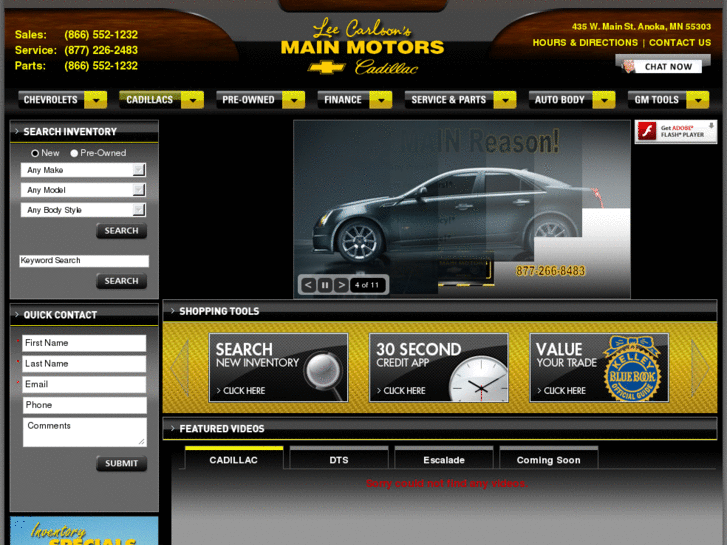727x545 pixels.
Task: Click the Last Name field
Action: pyautogui.click(x=84, y=364)
